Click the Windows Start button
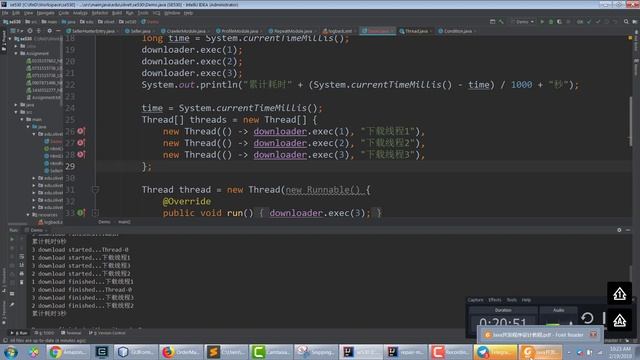Image resolution: width=640 pixels, height=360 pixels. pyautogui.click(x=10, y=352)
